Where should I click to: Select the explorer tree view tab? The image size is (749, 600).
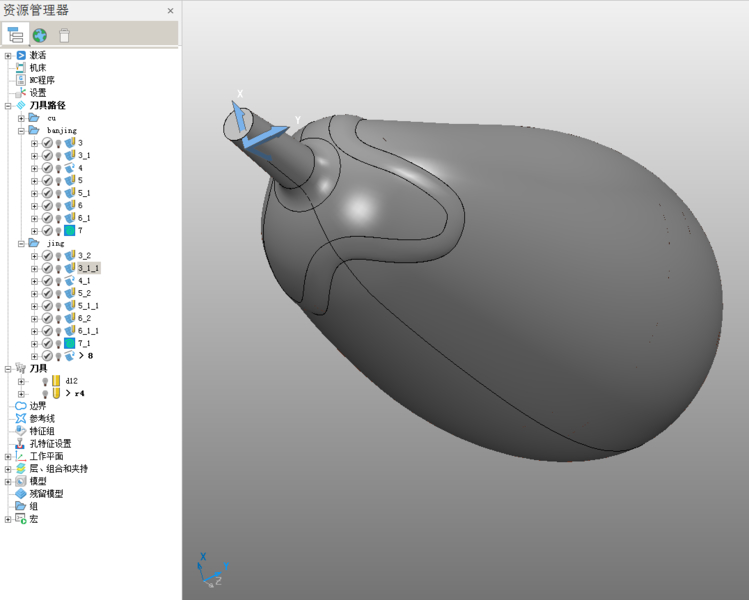tap(15, 35)
